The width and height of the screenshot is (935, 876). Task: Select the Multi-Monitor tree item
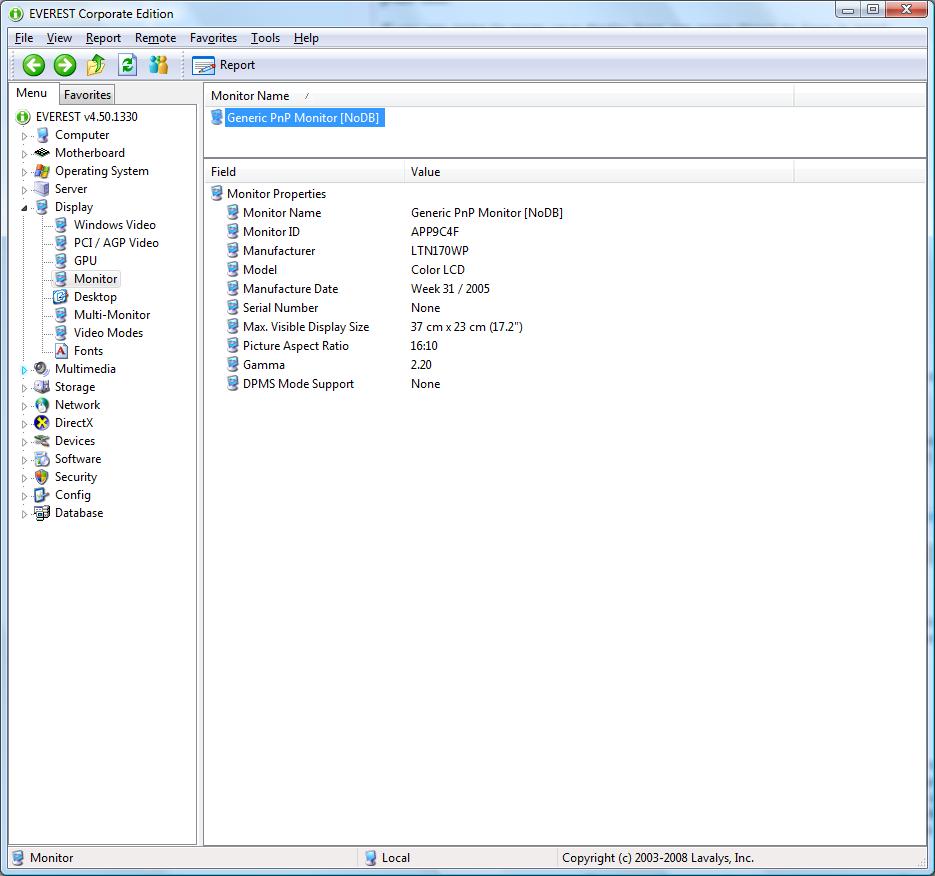(x=112, y=315)
